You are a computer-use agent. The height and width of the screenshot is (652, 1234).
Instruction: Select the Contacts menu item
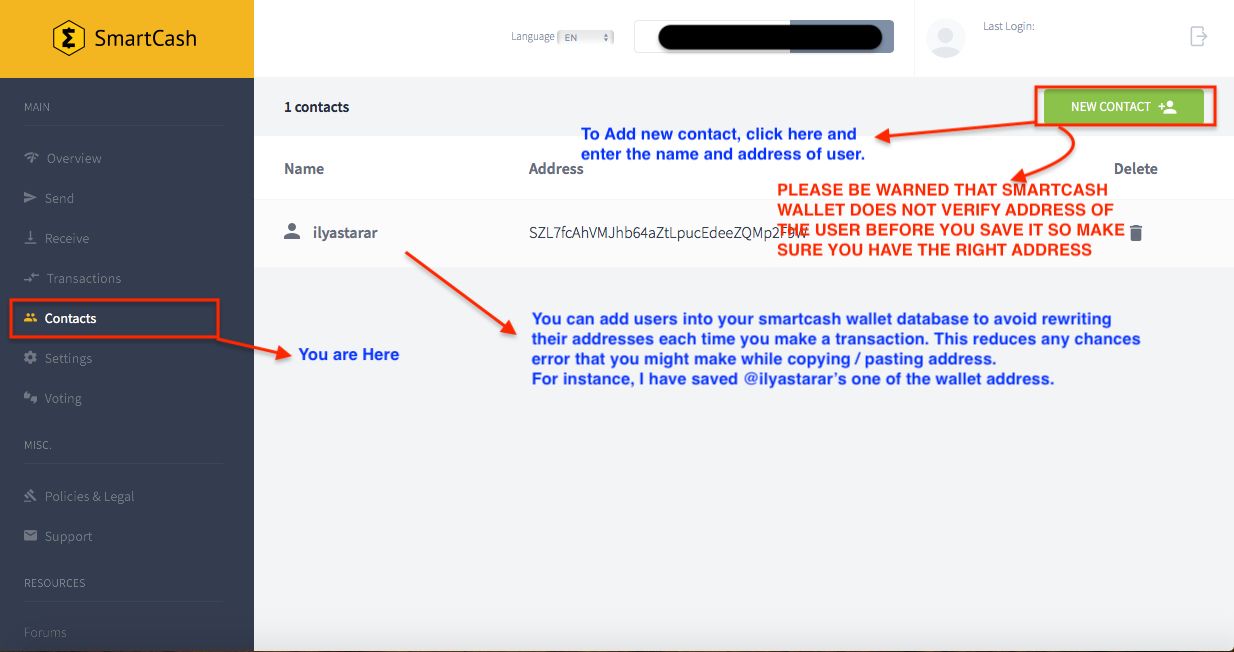tap(71, 318)
